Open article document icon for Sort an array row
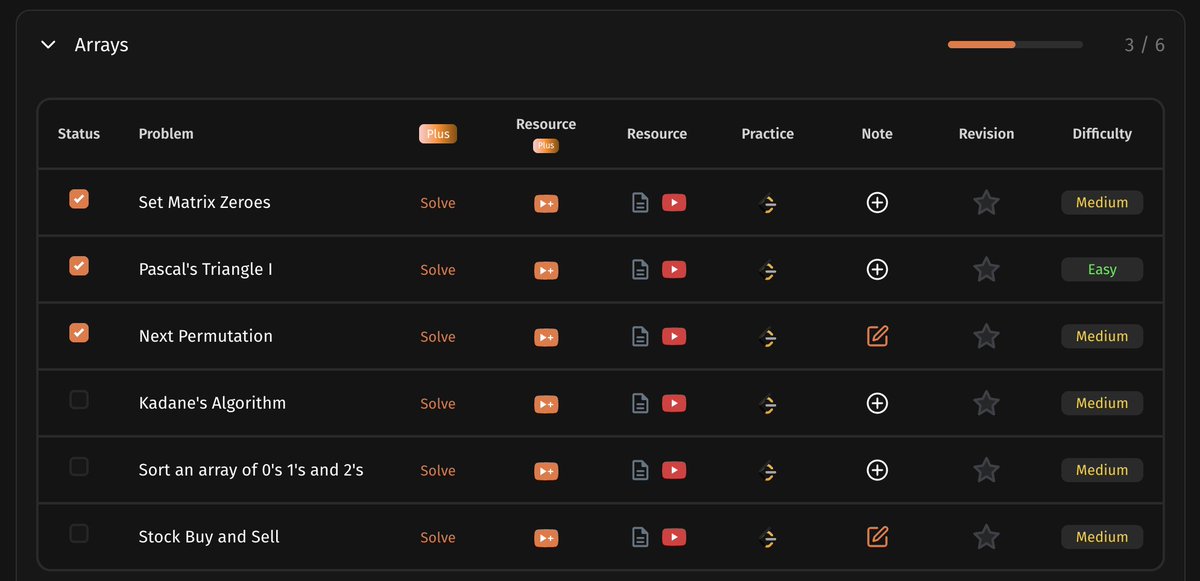 tap(640, 471)
